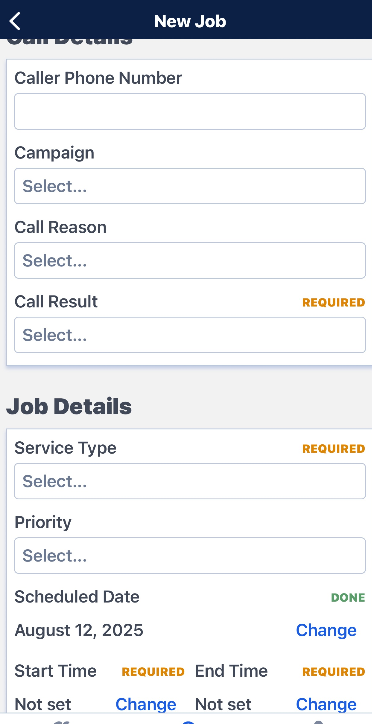Tap the End Time 'Not set' value
The height and width of the screenshot is (724, 372).
223,705
